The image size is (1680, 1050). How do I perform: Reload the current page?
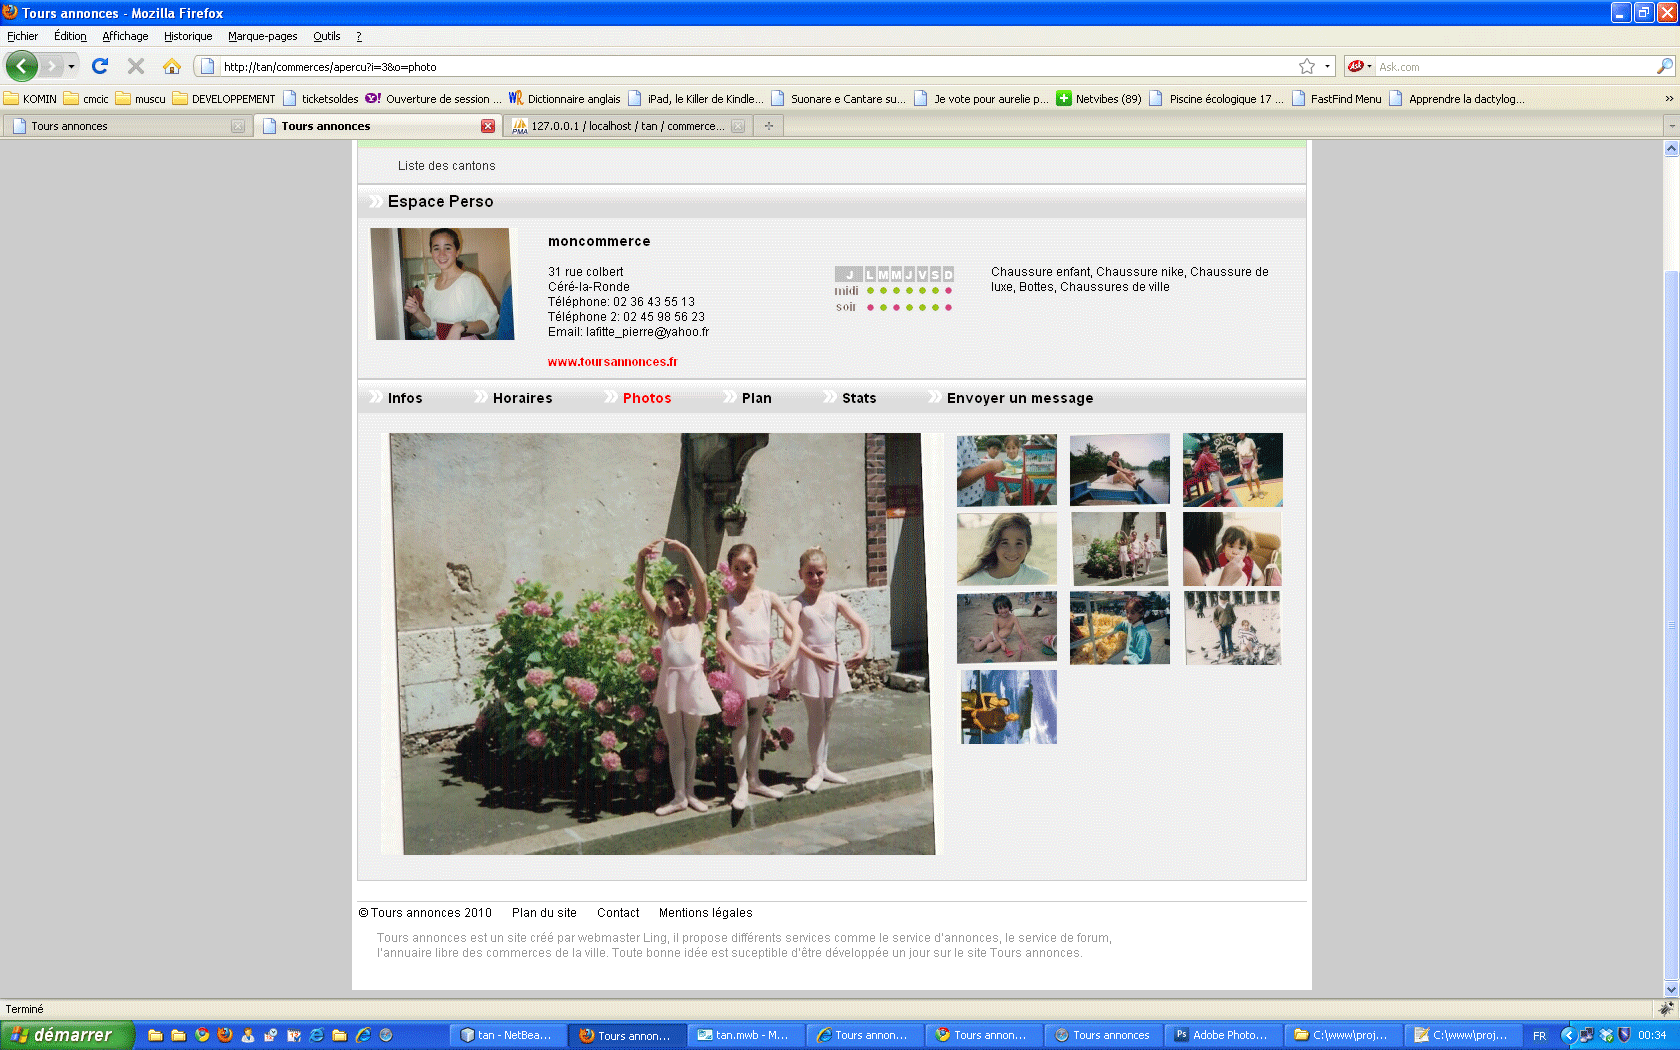pyautogui.click(x=100, y=66)
